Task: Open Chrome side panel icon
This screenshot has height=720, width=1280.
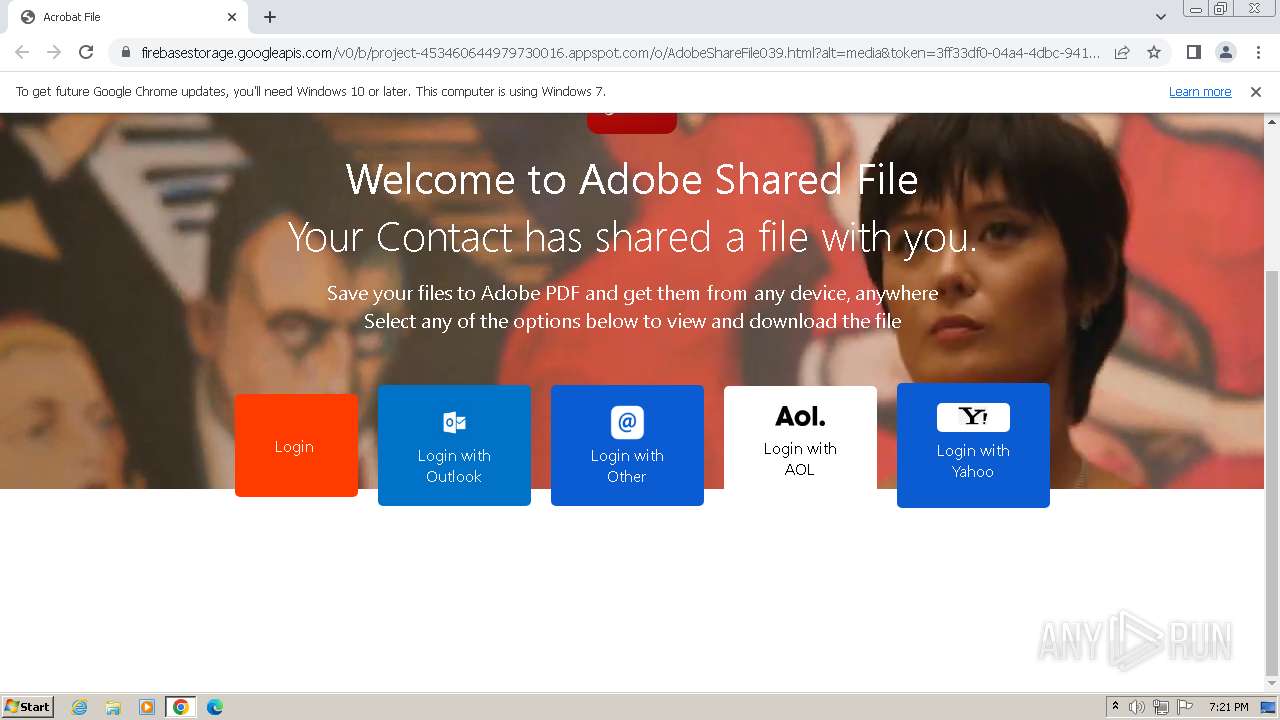Action: click(1193, 52)
